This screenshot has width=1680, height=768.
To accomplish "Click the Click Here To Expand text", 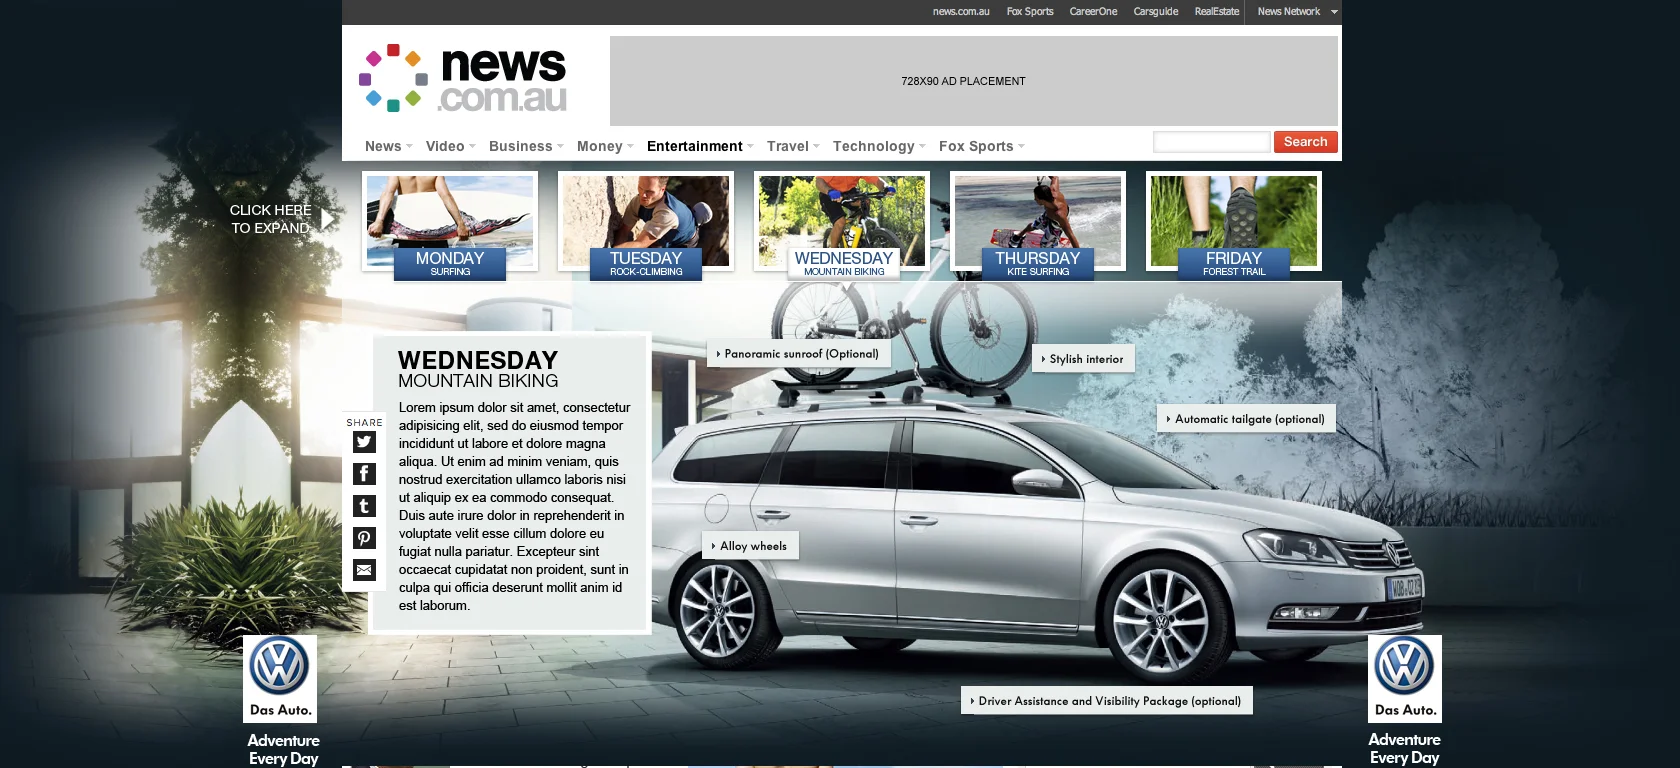I will (x=270, y=219).
